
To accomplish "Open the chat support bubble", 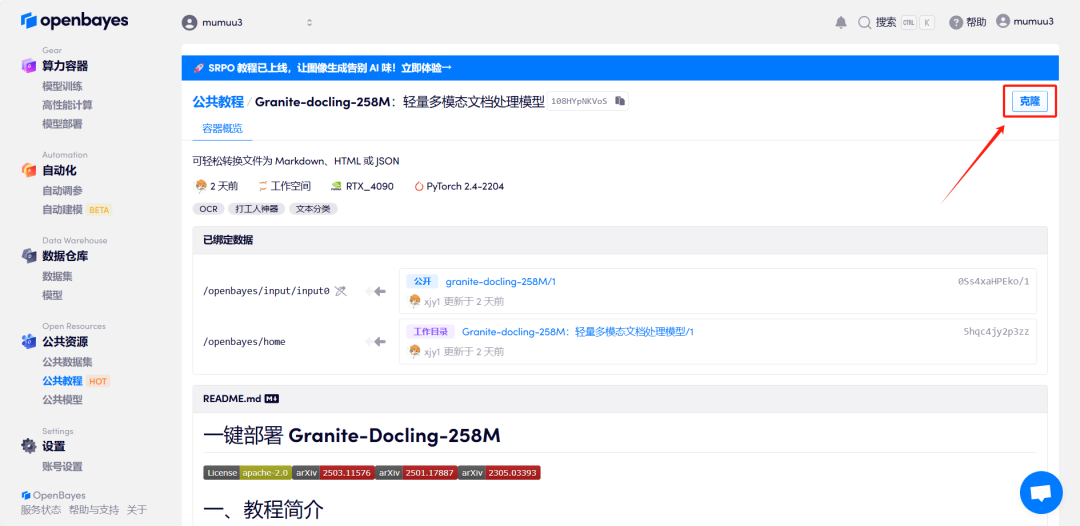I will (x=1041, y=492).
